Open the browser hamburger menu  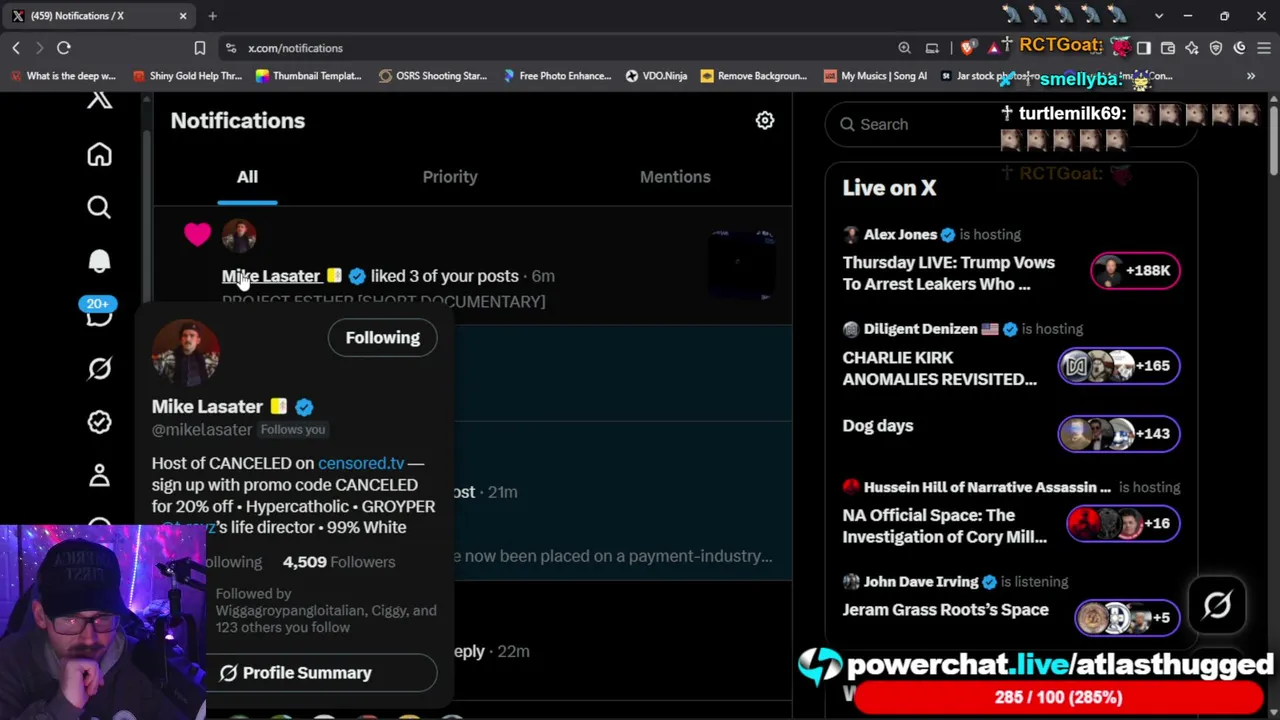click(x=1264, y=48)
